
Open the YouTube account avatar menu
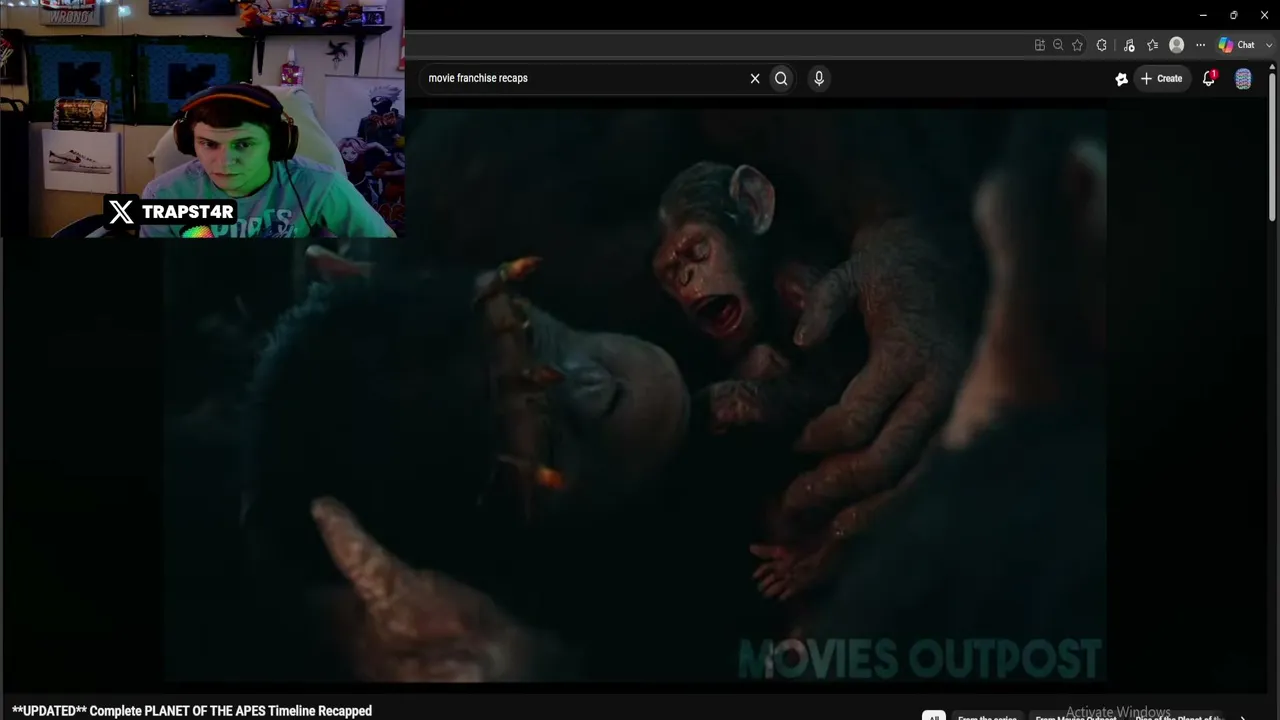1243,79
